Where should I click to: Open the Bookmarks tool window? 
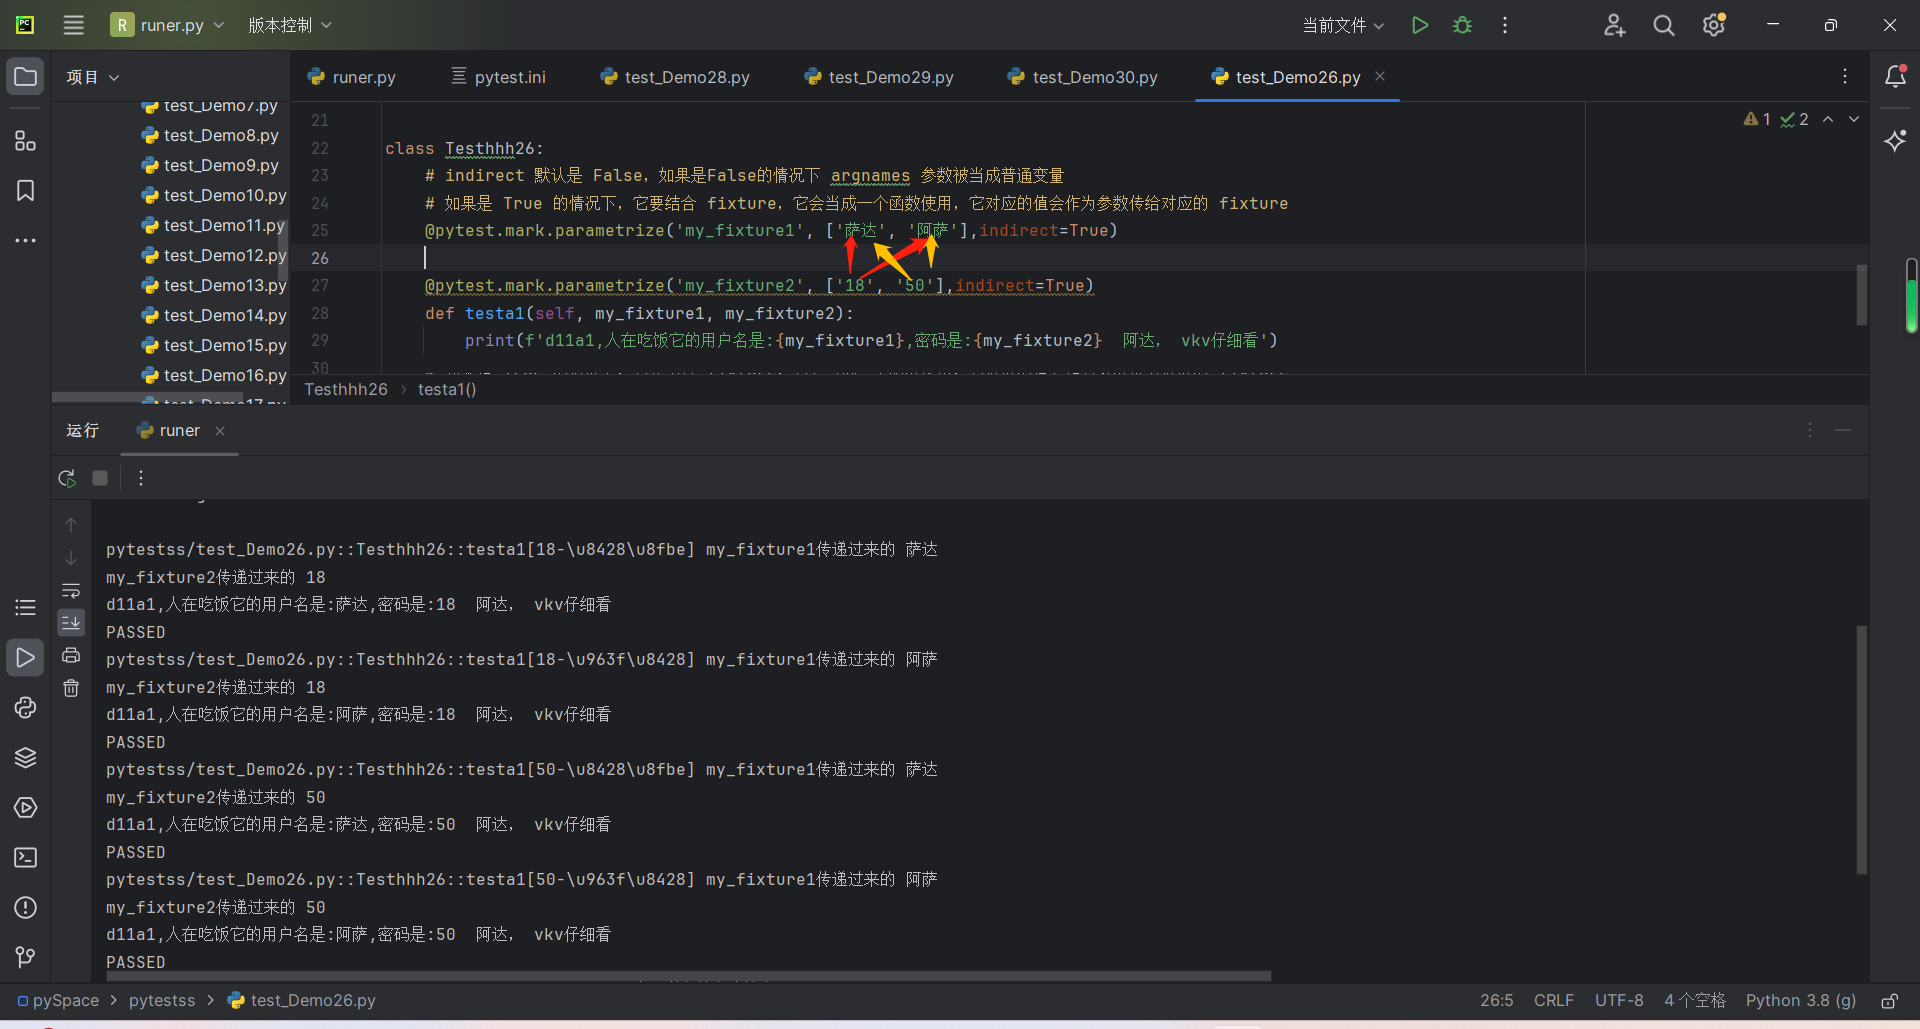(26, 191)
